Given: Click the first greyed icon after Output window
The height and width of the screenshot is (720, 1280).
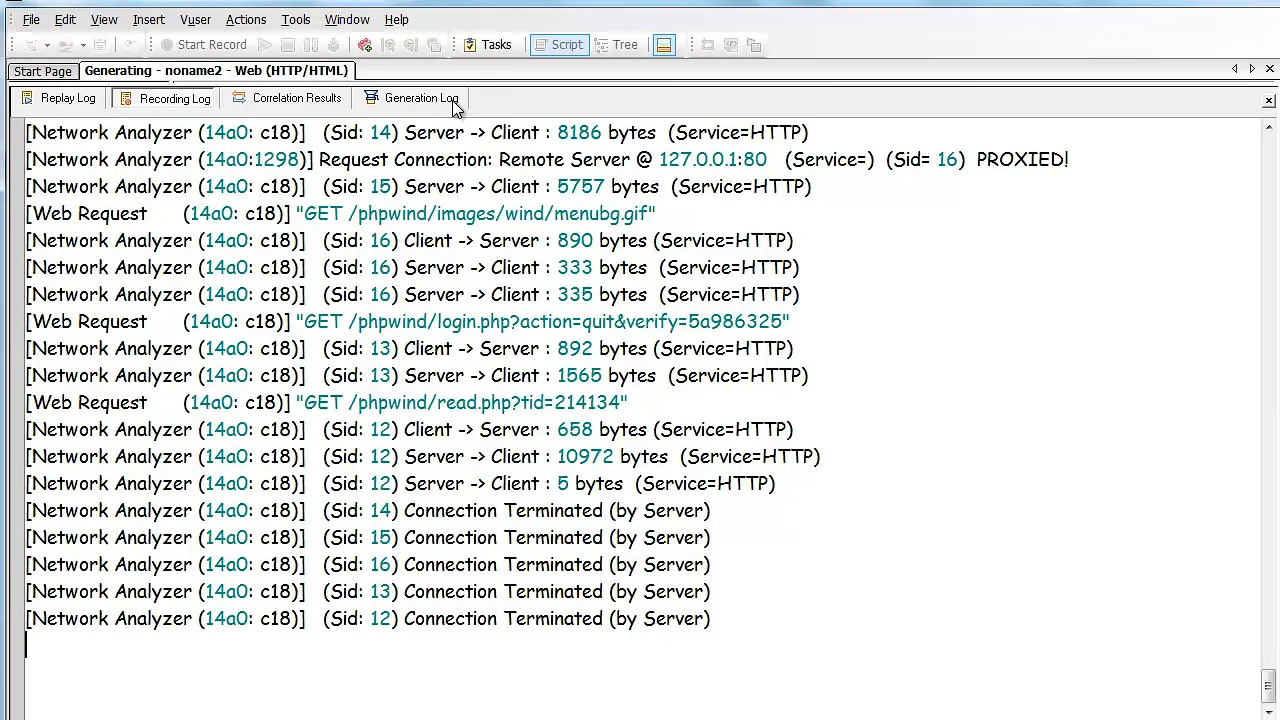Looking at the screenshot, I should point(708,45).
